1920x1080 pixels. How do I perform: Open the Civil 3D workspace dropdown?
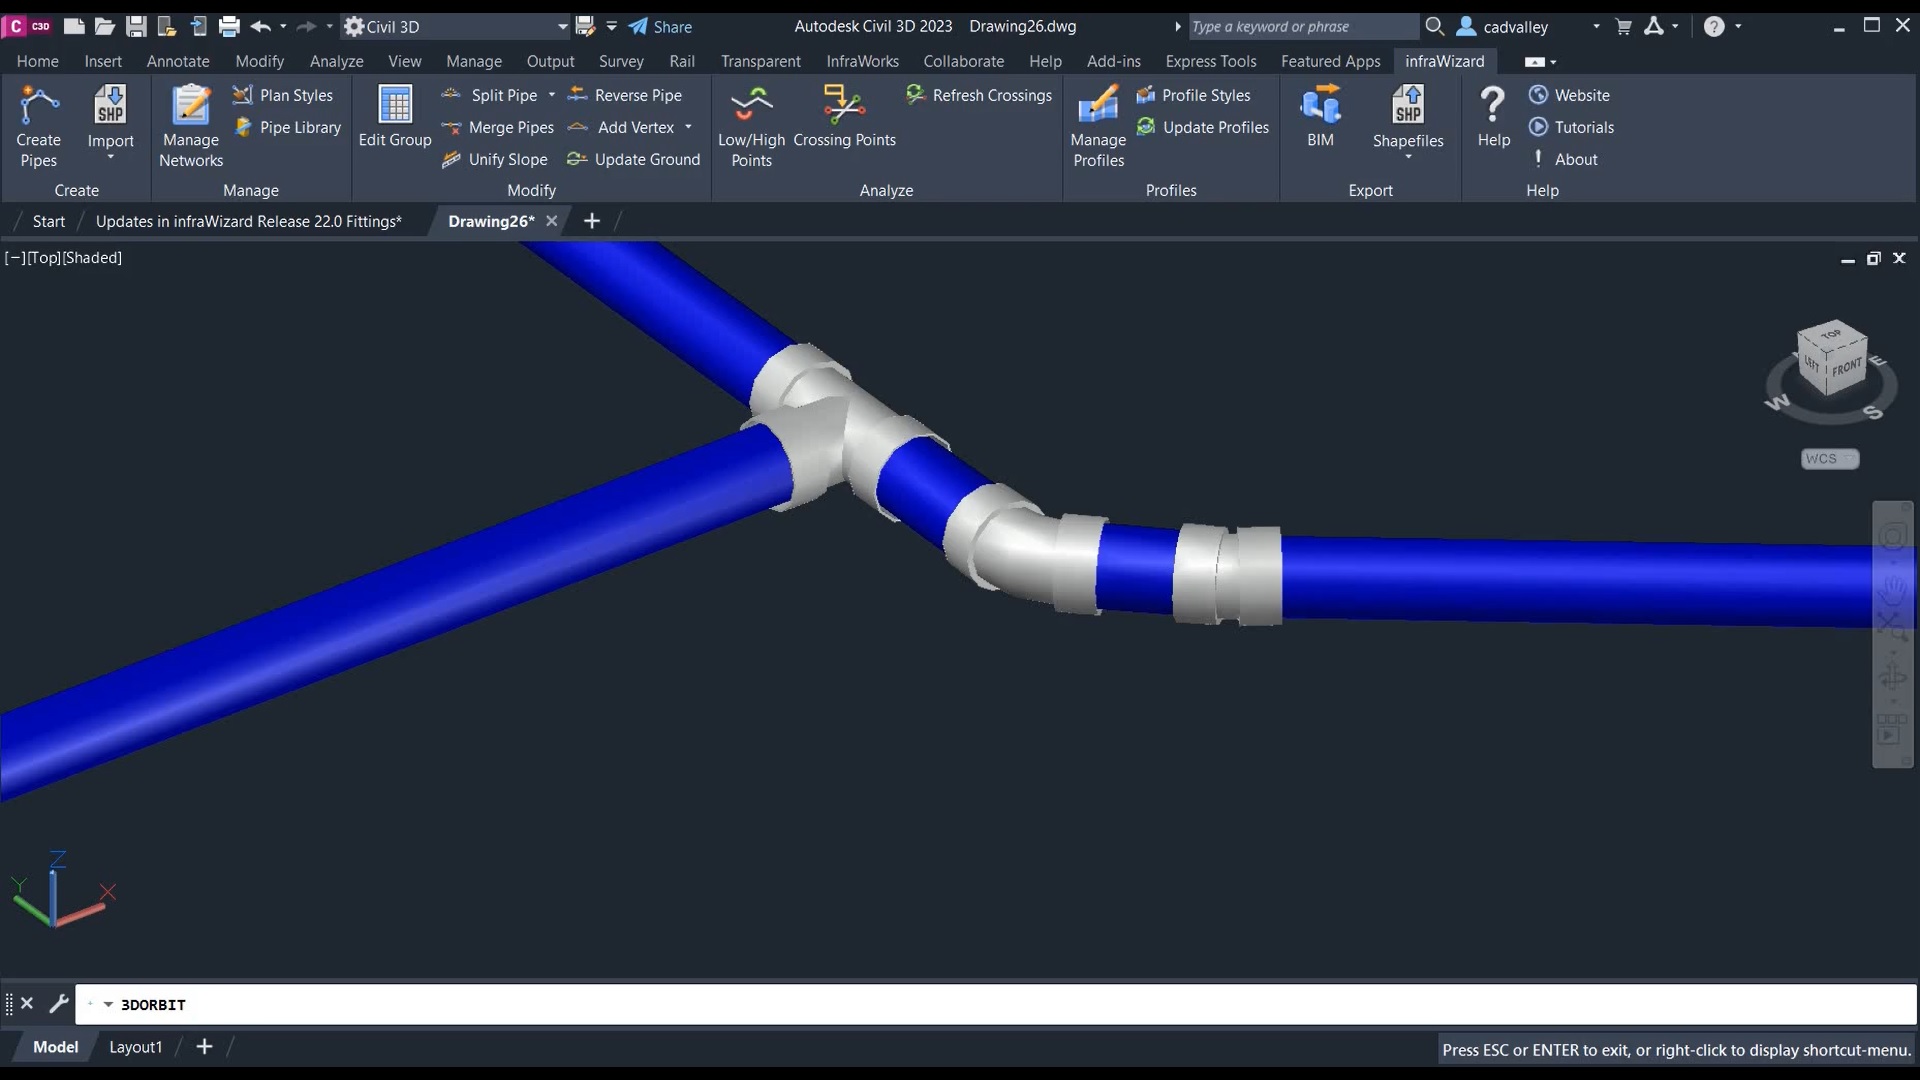point(562,27)
